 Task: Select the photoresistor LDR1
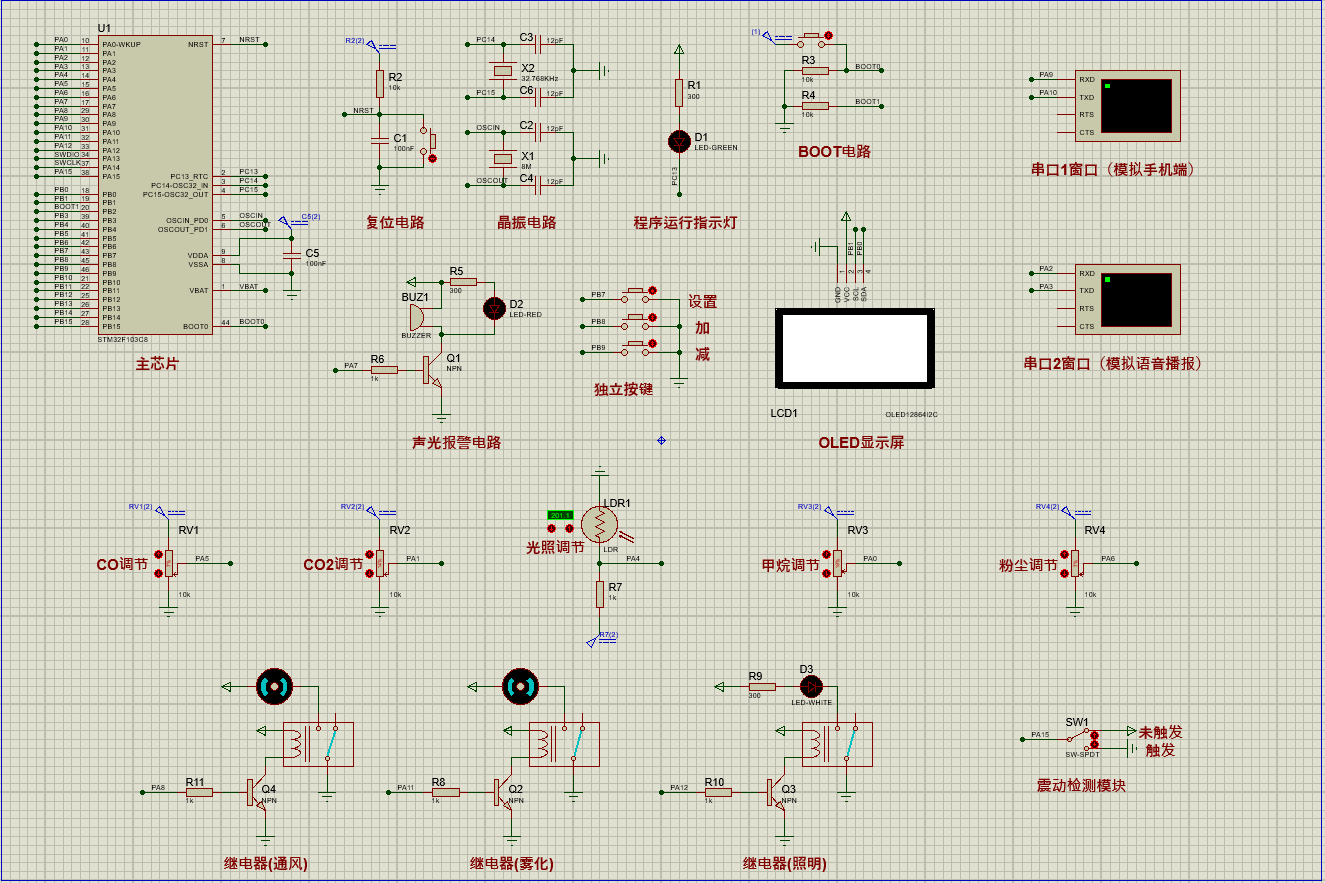click(x=600, y=522)
